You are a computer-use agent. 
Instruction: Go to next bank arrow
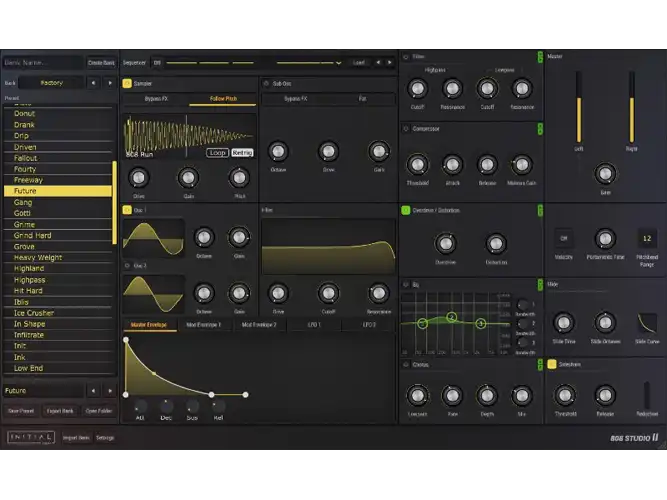pos(110,83)
